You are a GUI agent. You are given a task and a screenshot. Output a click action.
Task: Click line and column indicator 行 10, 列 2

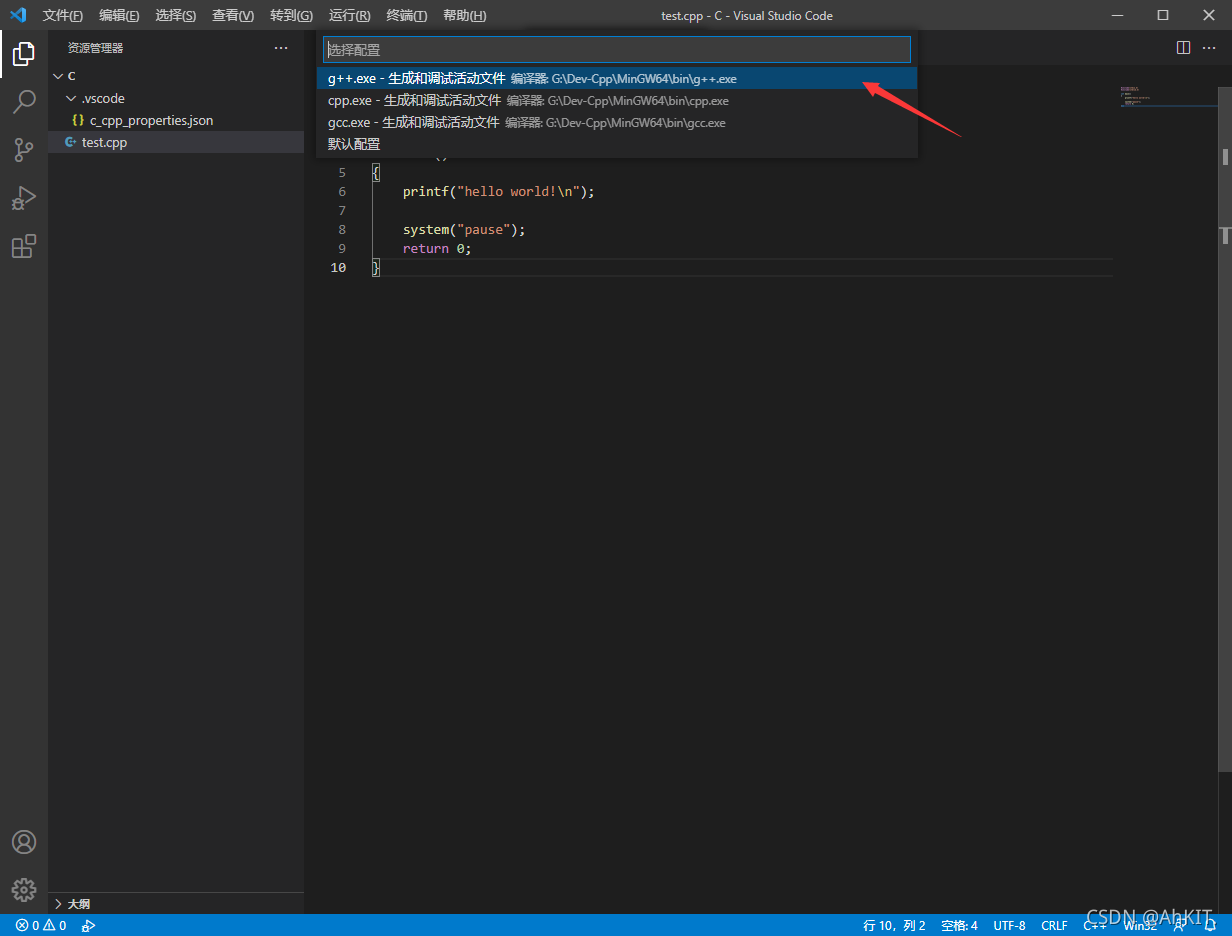click(x=894, y=925)
